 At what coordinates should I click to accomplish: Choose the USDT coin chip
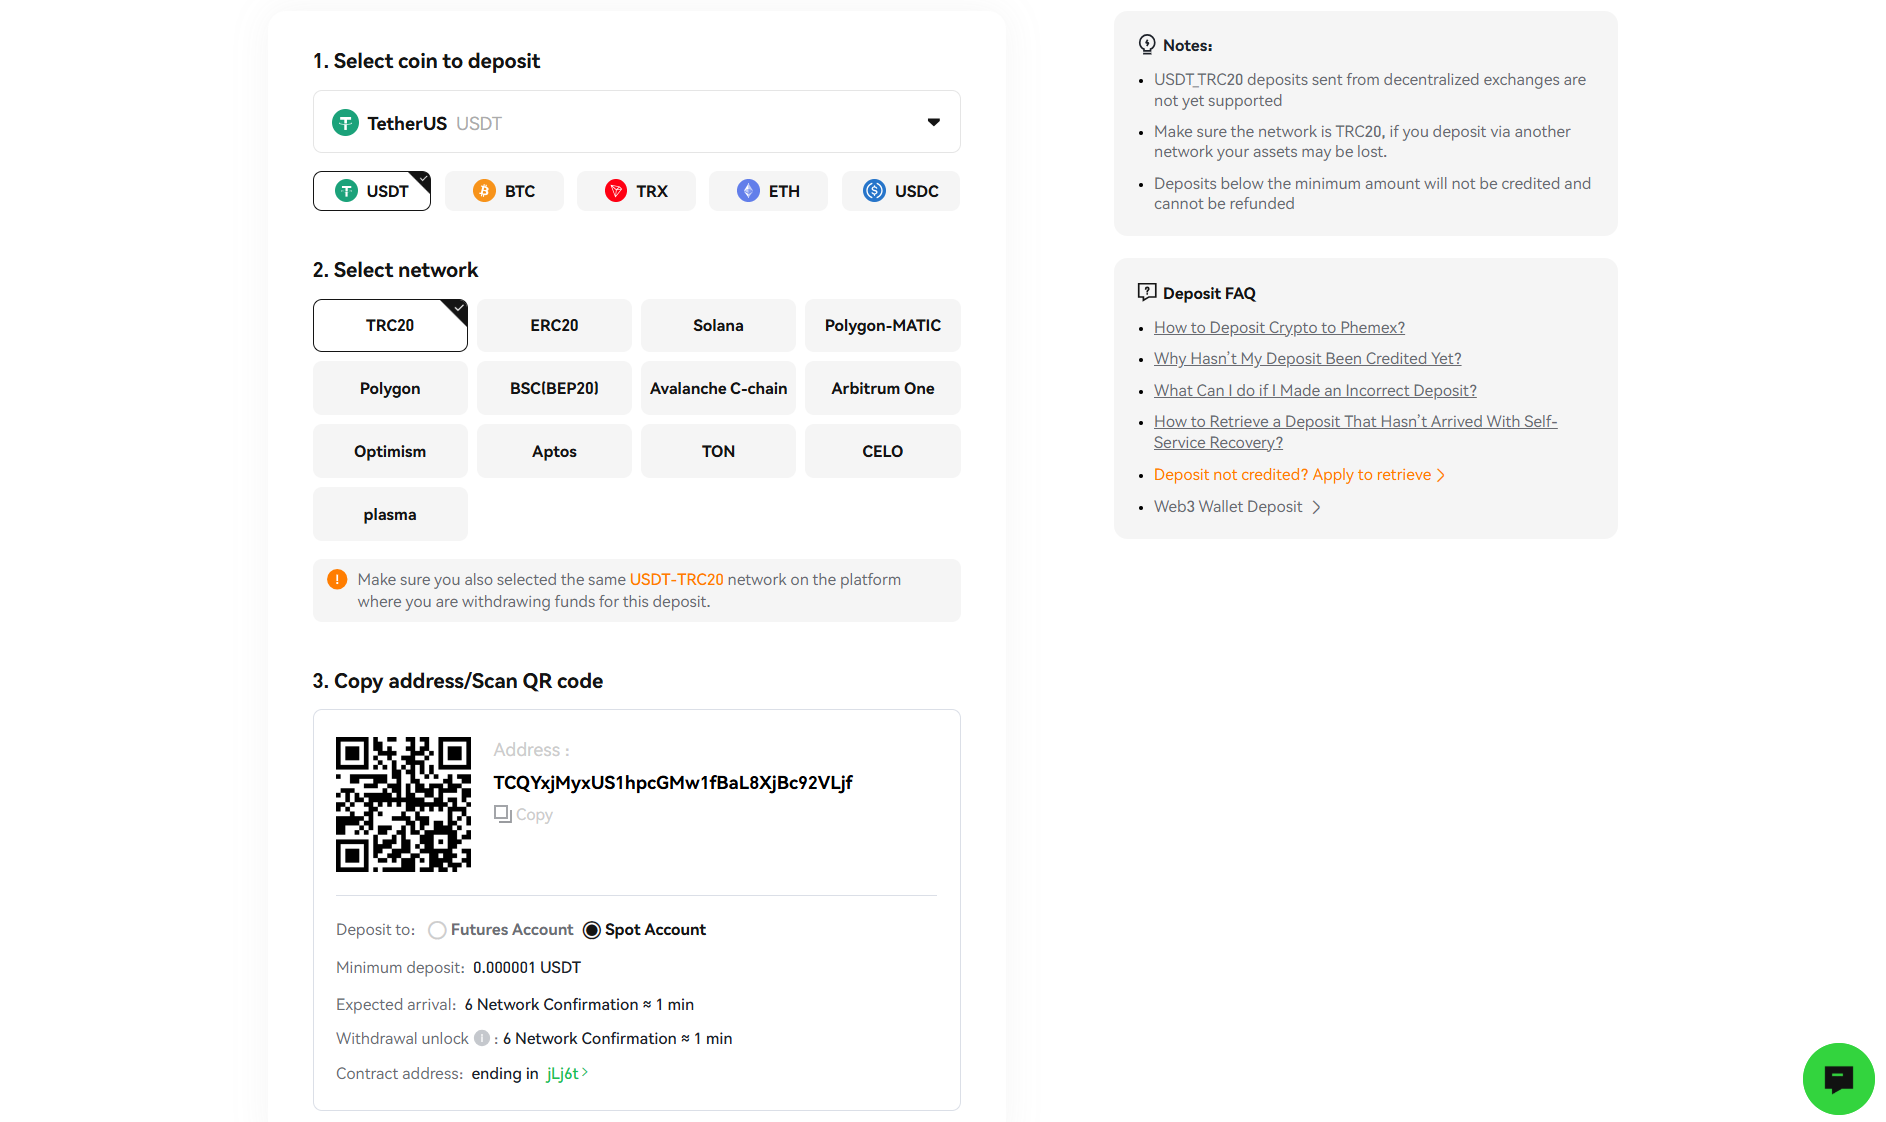pyautogui.click(x=372, y=191)
